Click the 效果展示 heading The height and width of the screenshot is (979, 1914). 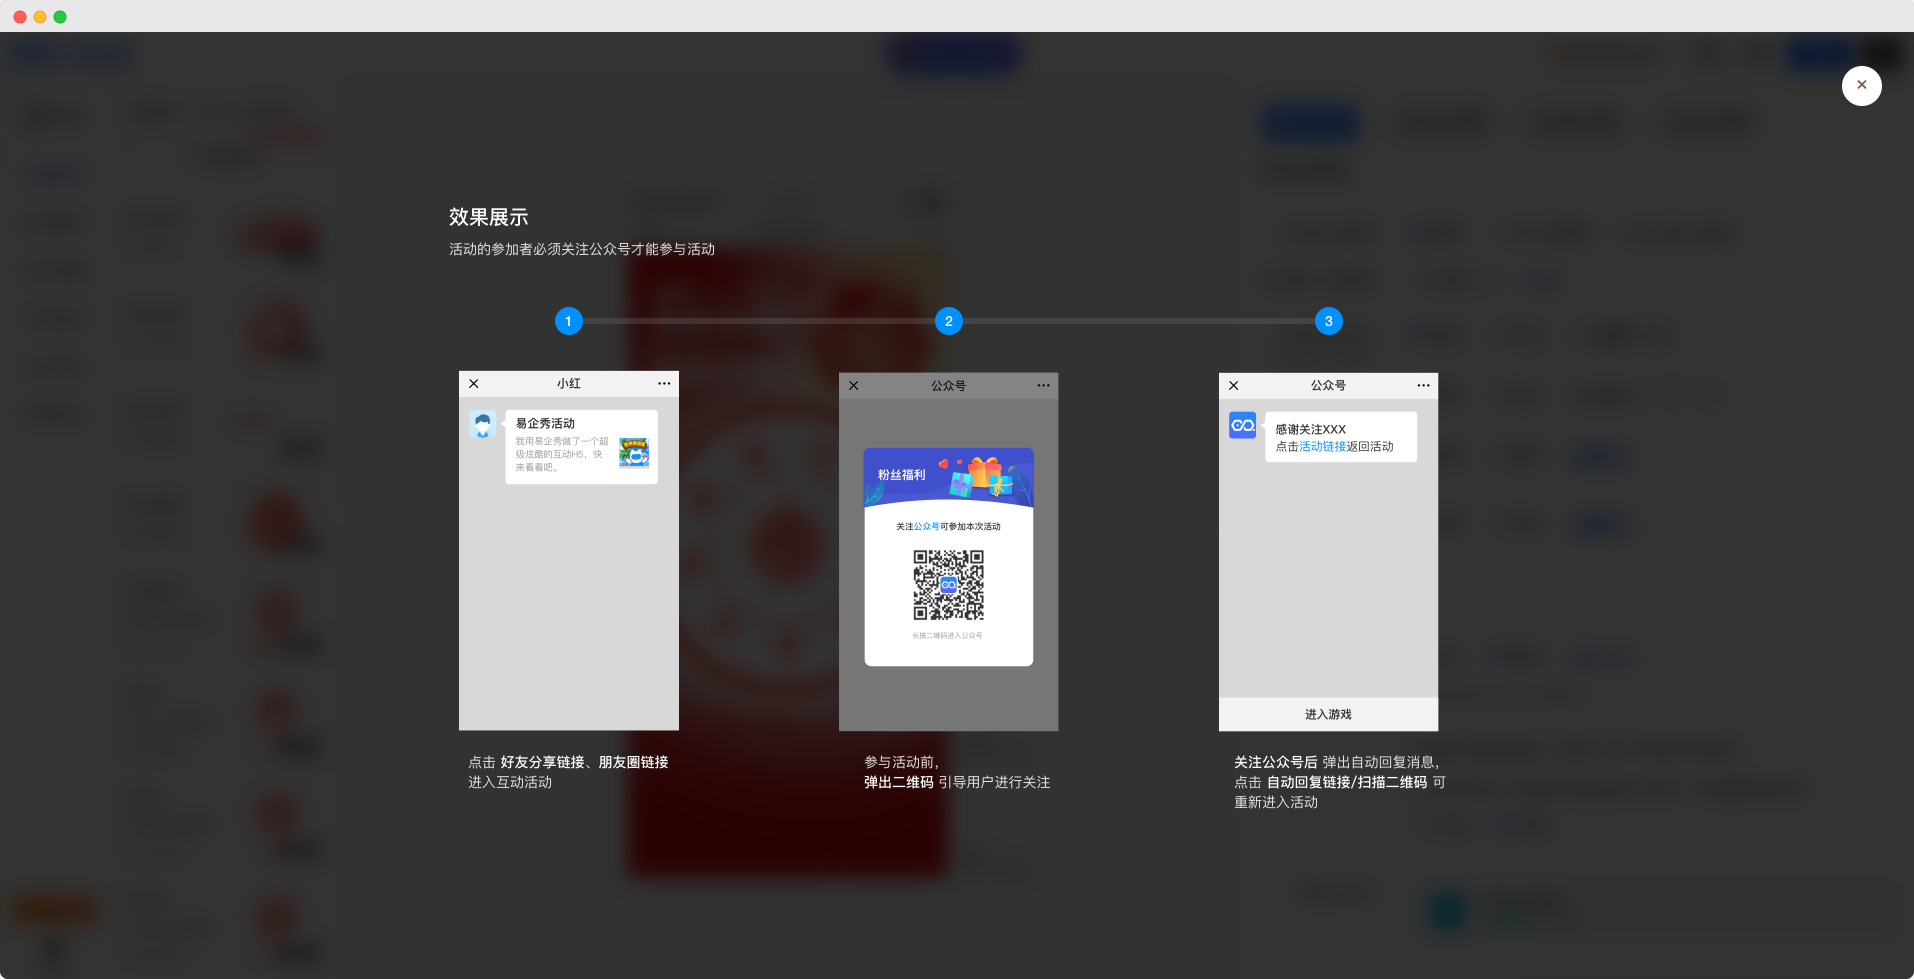(488, 217)
